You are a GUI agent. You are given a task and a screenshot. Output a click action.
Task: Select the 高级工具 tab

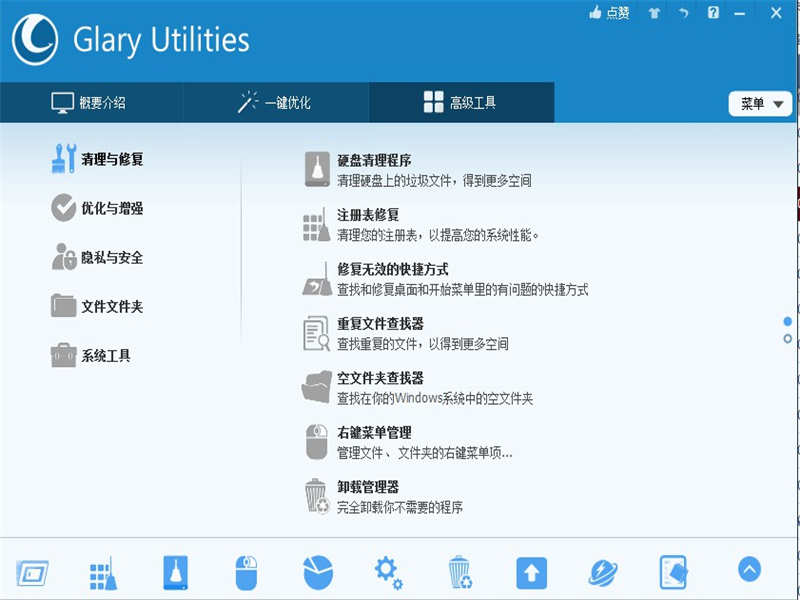[460, 103]
